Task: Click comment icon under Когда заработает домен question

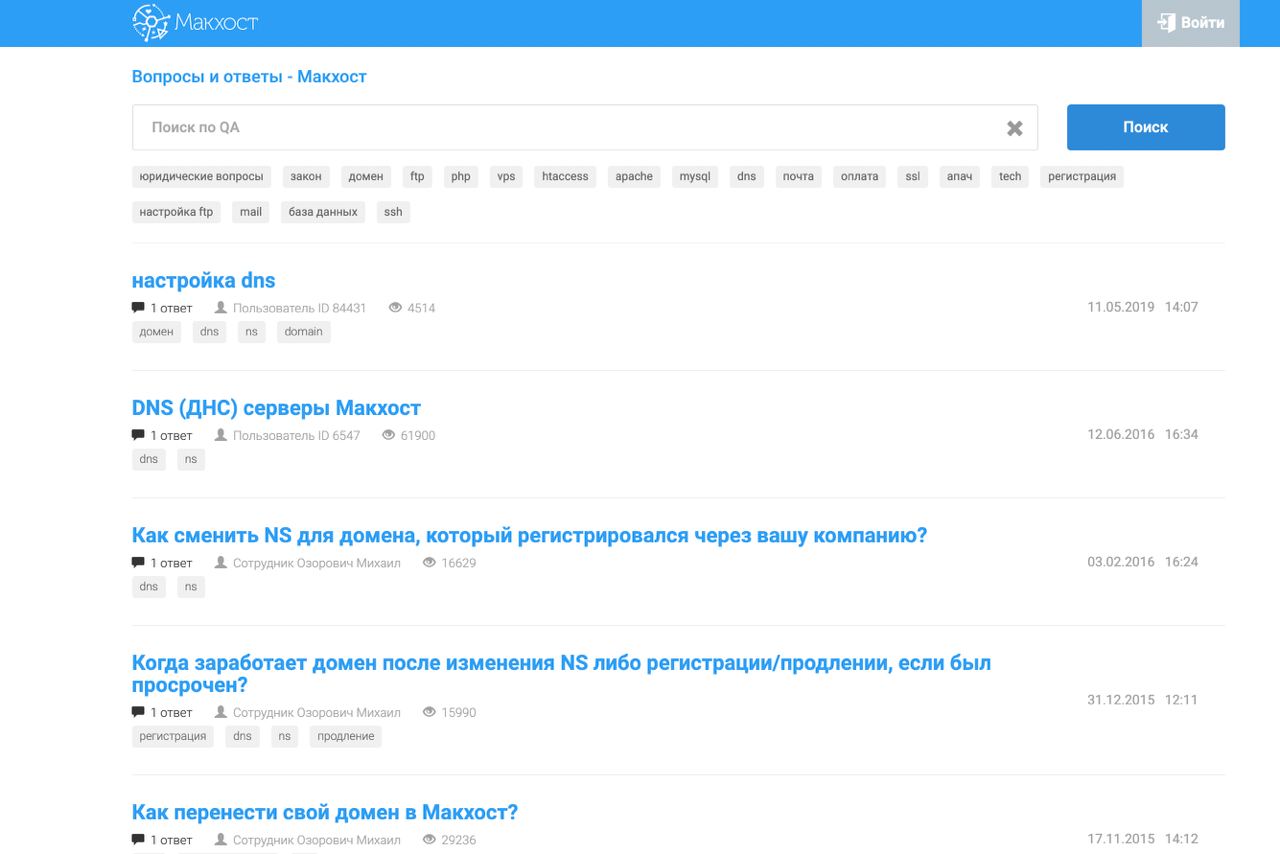Action: tap(138, 712)
